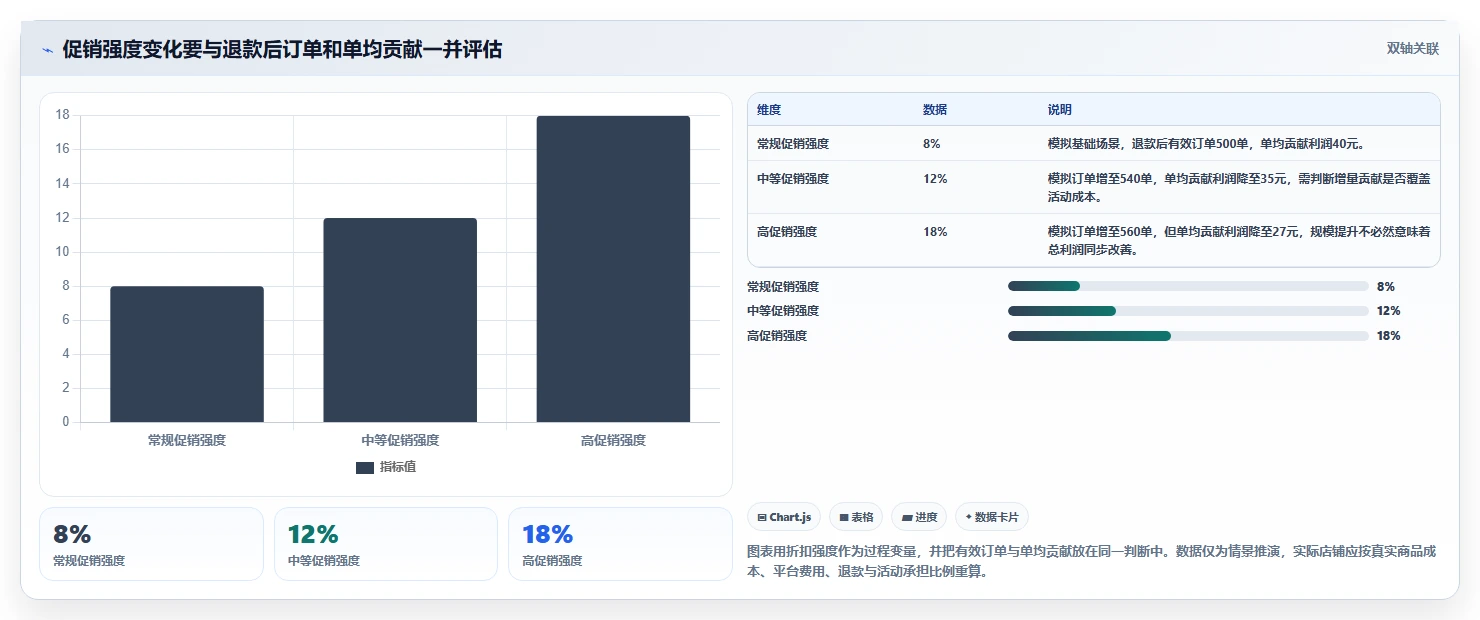This screenshot has width=1480, height=620.
Task: Click the 常规促销强度 table row cell
Action: pyautogui.click(x=793, y=144)
